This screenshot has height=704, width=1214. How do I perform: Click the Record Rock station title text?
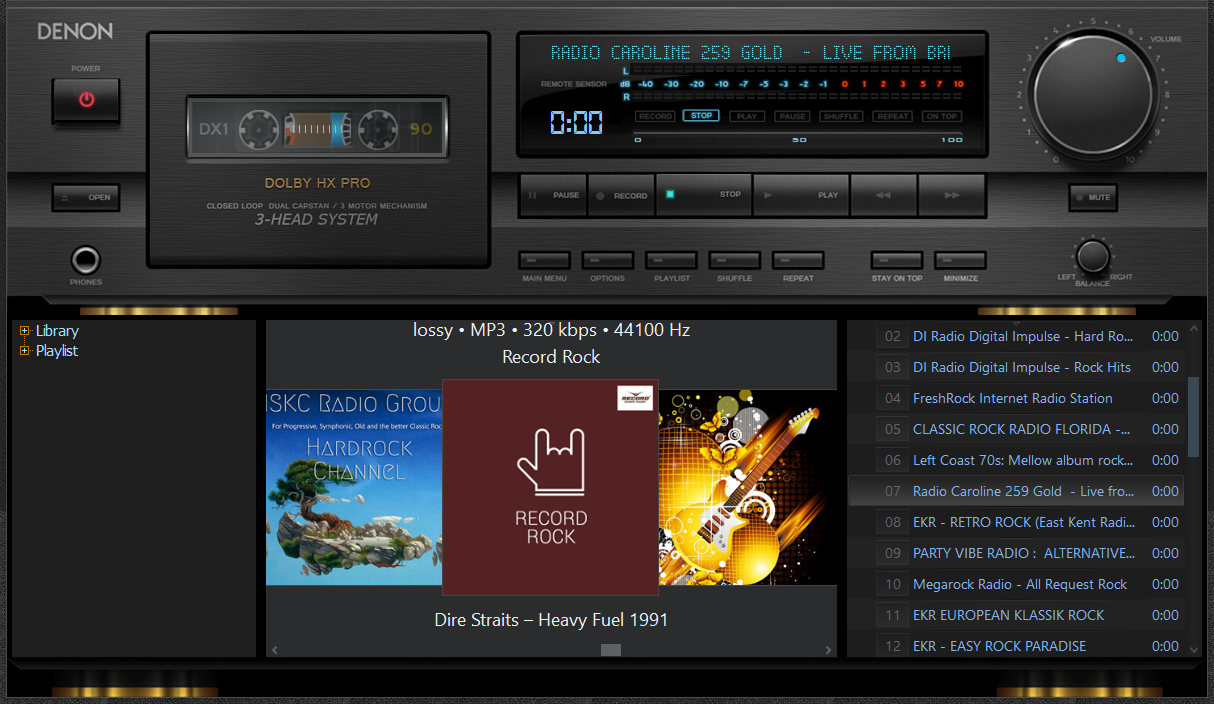click(x=551, y=357)
